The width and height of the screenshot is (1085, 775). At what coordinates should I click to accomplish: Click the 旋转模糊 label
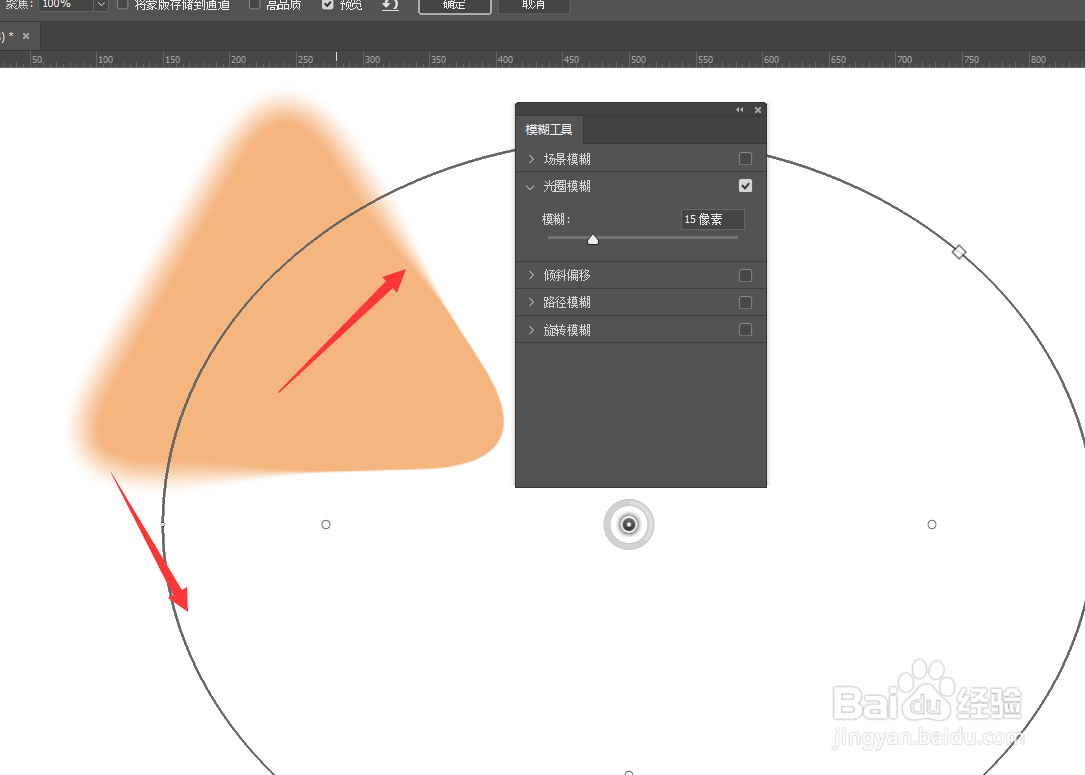[567, 330]
